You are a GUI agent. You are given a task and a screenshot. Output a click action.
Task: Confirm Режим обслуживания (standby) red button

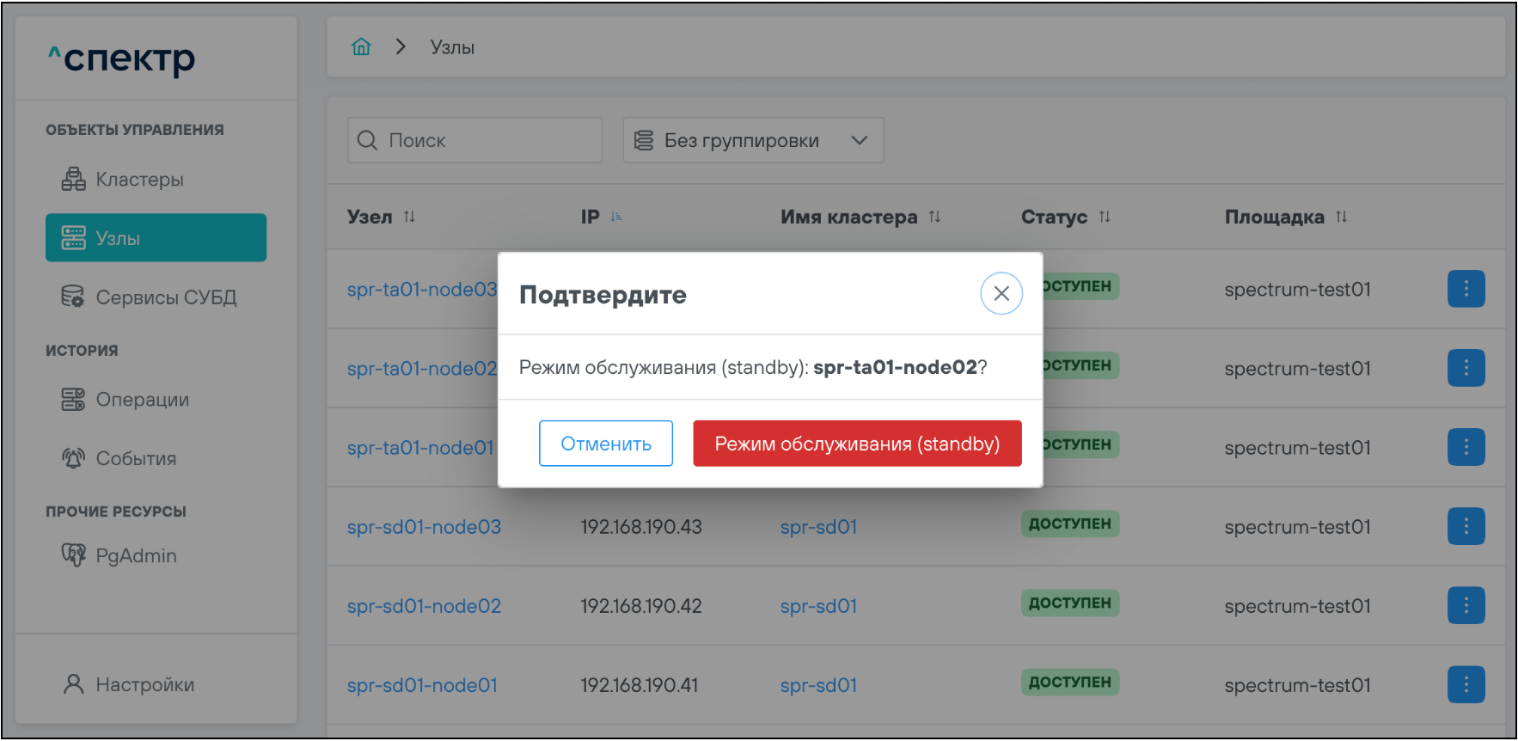click(x=857, y=444)
